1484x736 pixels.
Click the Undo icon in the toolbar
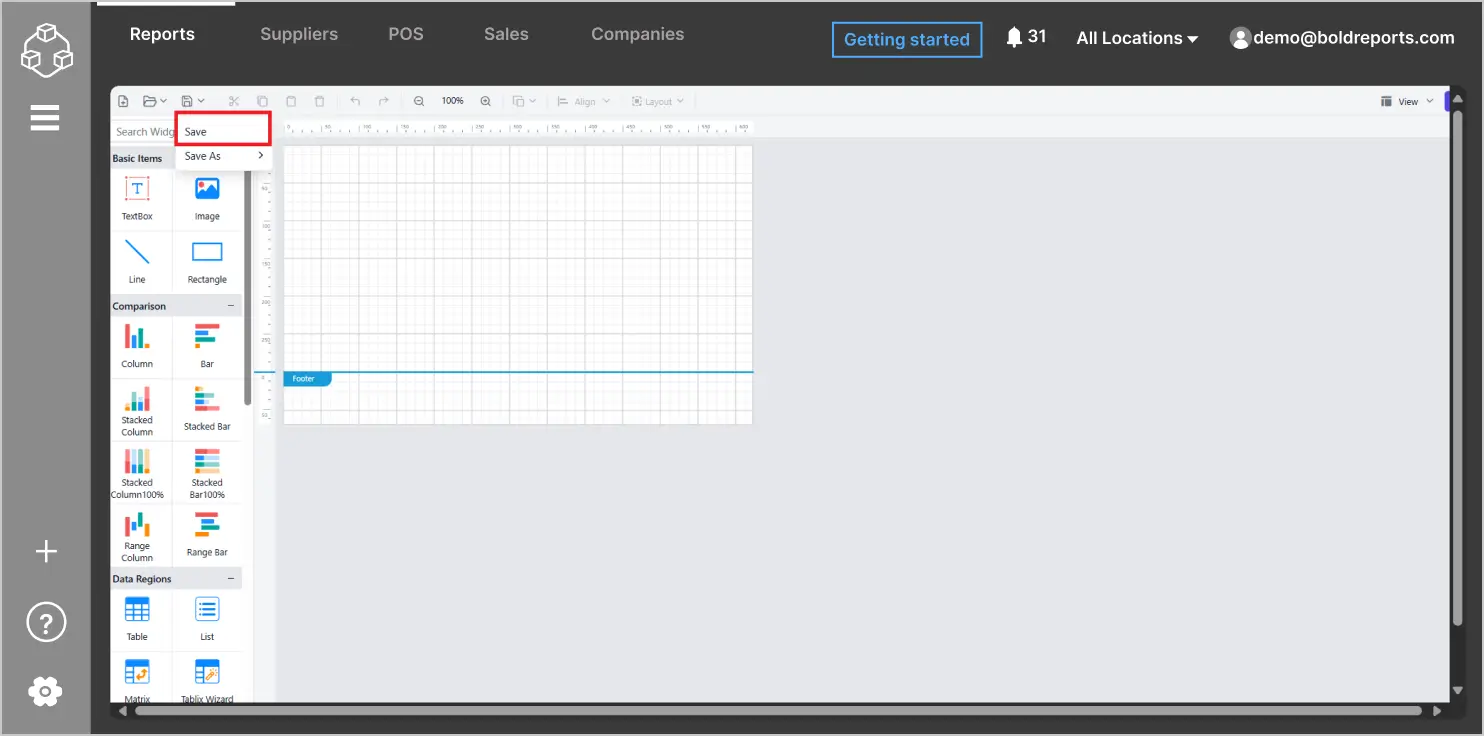point(355,101)
